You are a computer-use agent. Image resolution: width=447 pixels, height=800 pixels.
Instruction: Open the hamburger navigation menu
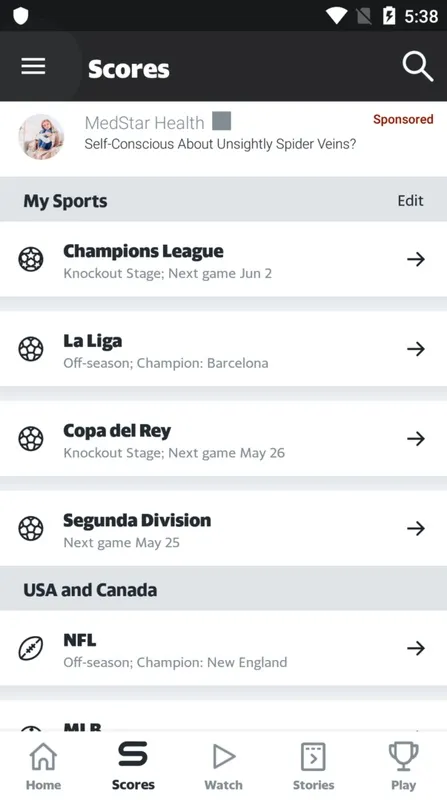33,66
